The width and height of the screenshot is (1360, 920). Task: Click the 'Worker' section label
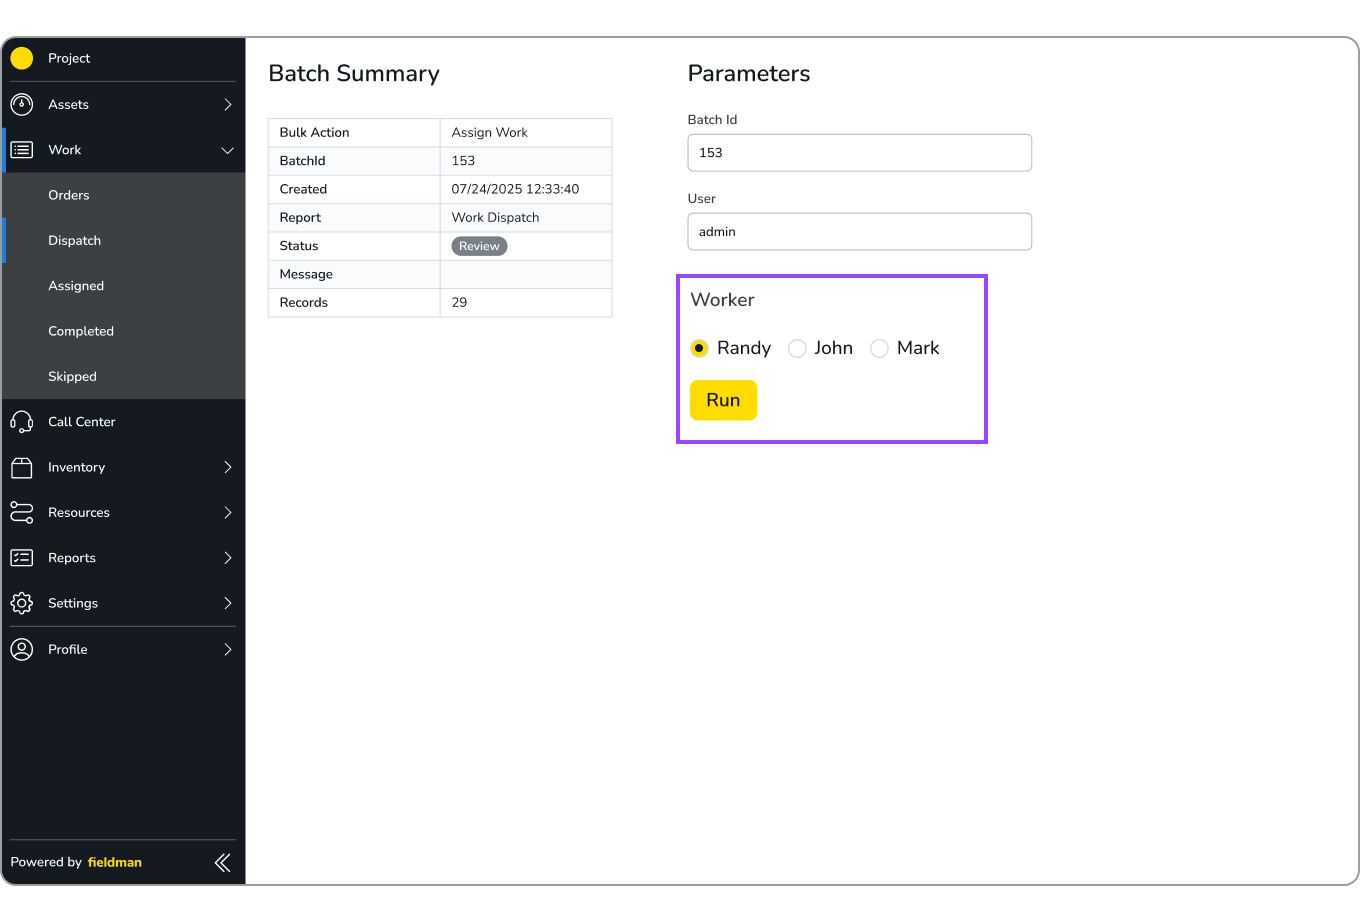(x=722, y=300)
